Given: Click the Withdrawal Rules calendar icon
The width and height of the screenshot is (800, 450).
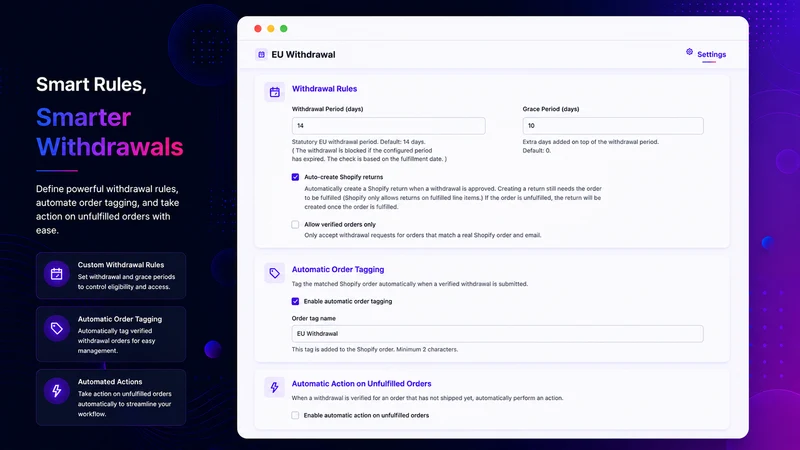Looking at the screenshot, I should coord(274,92).
